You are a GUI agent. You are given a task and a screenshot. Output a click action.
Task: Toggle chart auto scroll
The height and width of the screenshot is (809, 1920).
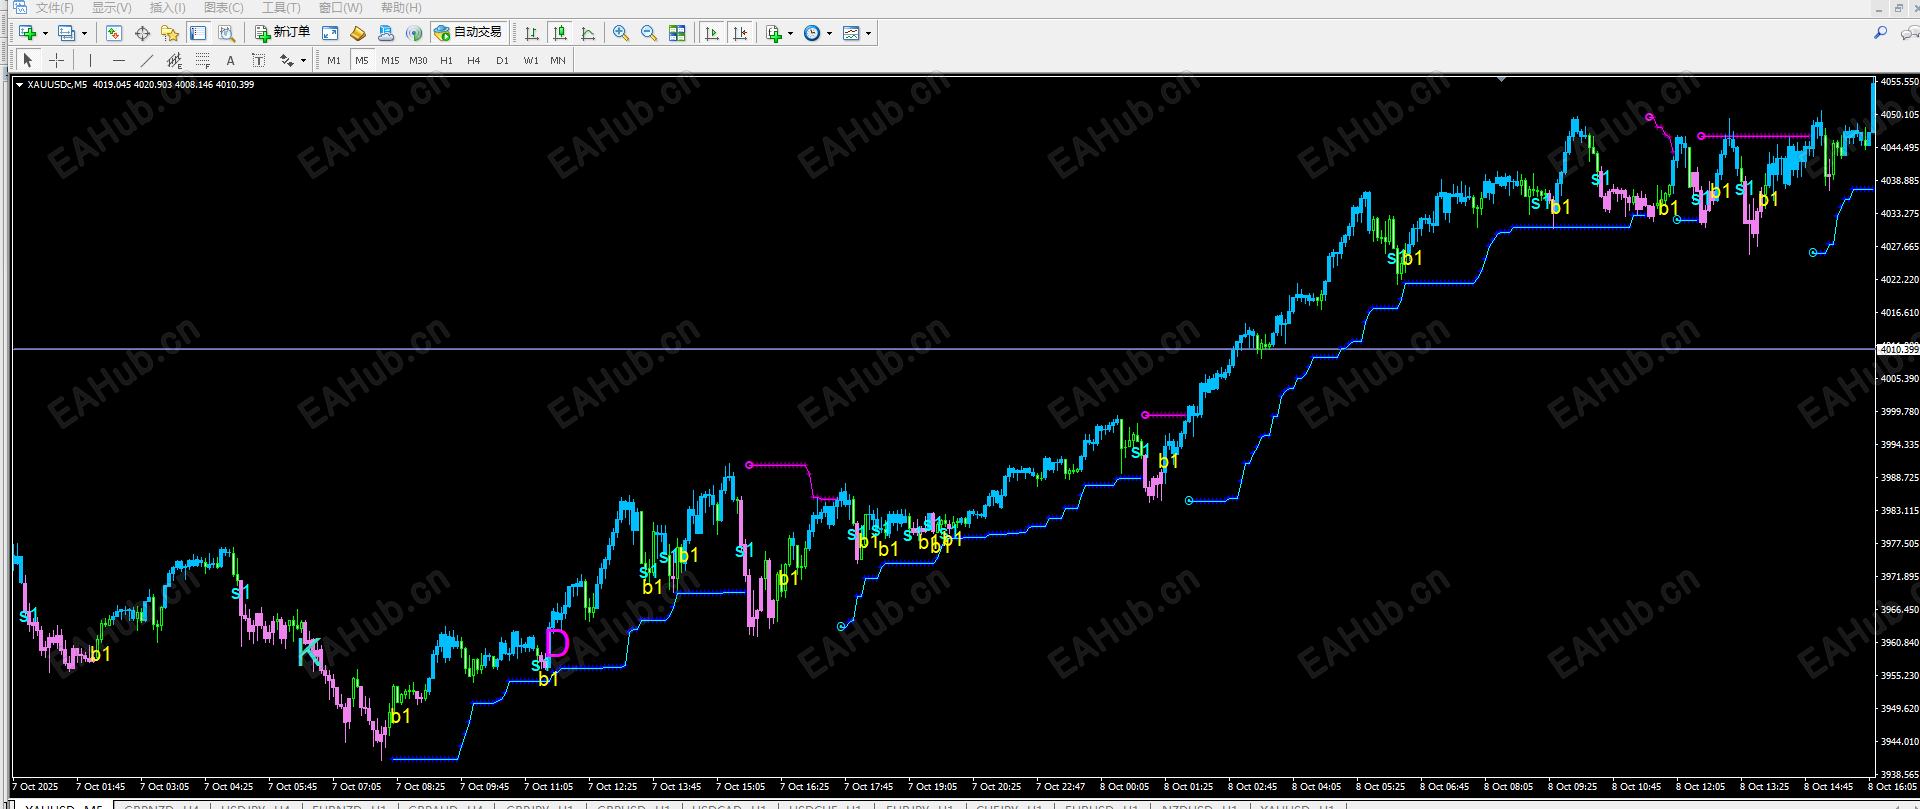pyautogui.click(x=712, y=33)
